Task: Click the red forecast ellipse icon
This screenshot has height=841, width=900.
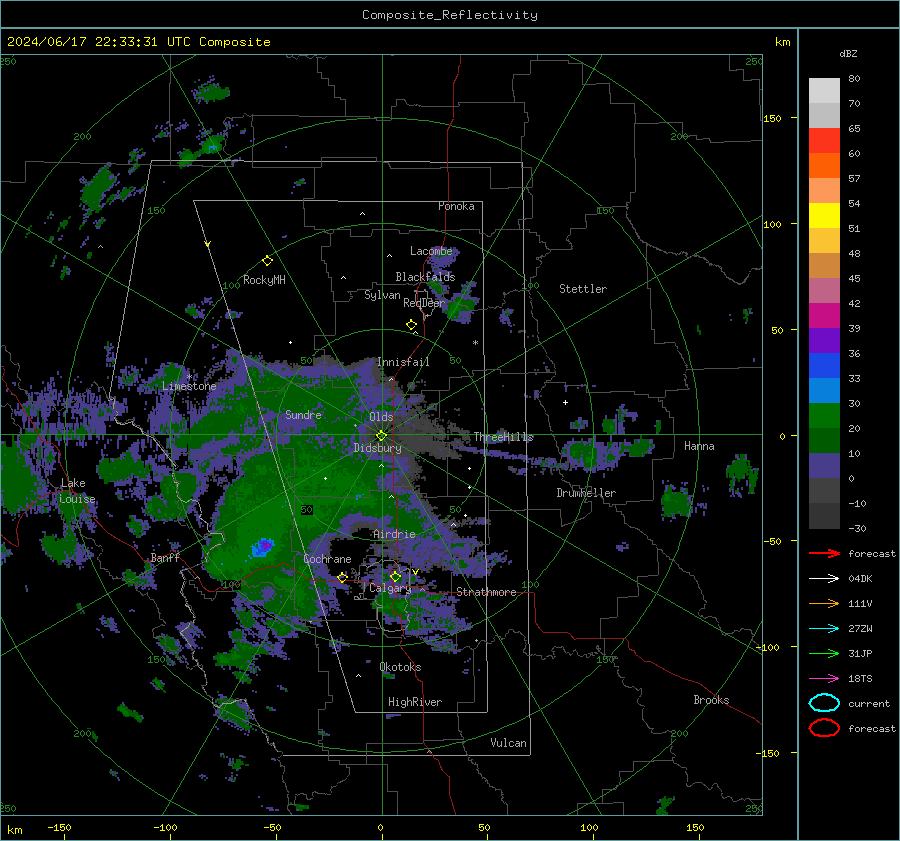Action: tap(824, 728)
